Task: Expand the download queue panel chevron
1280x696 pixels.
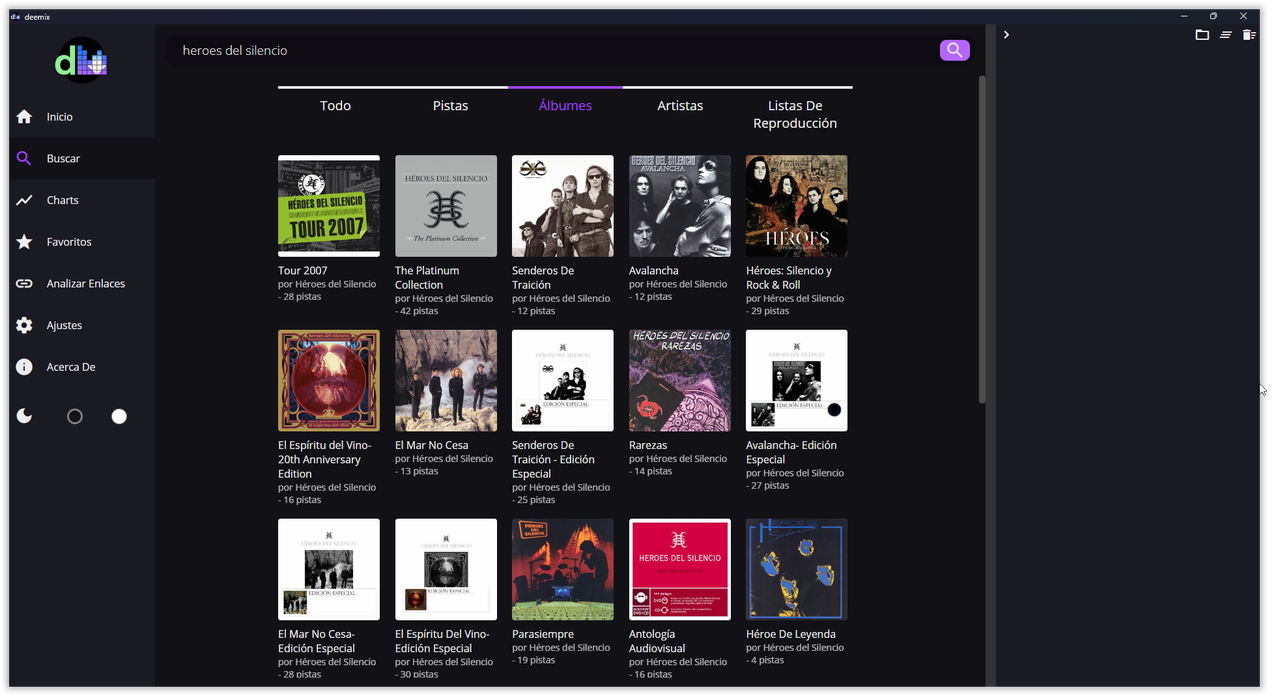Action: pyautogui.click(x=1006, y=35)
